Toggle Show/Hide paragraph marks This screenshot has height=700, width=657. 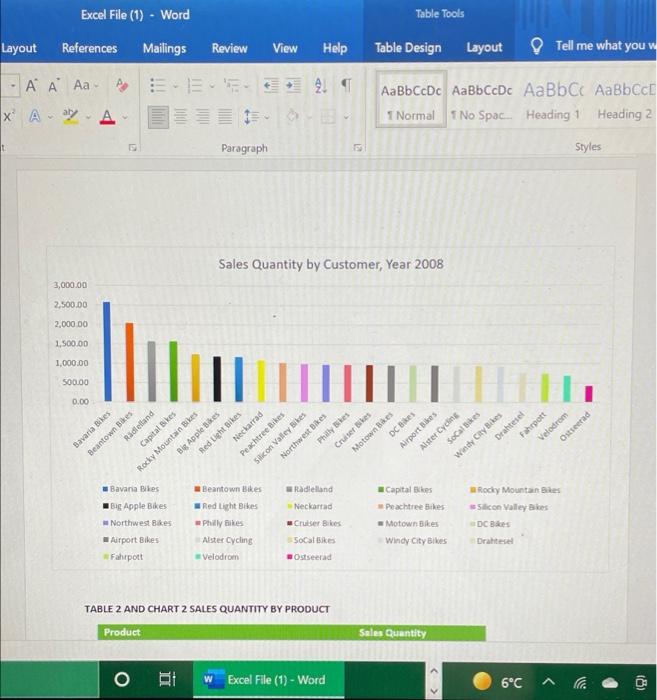coord(346,85)
